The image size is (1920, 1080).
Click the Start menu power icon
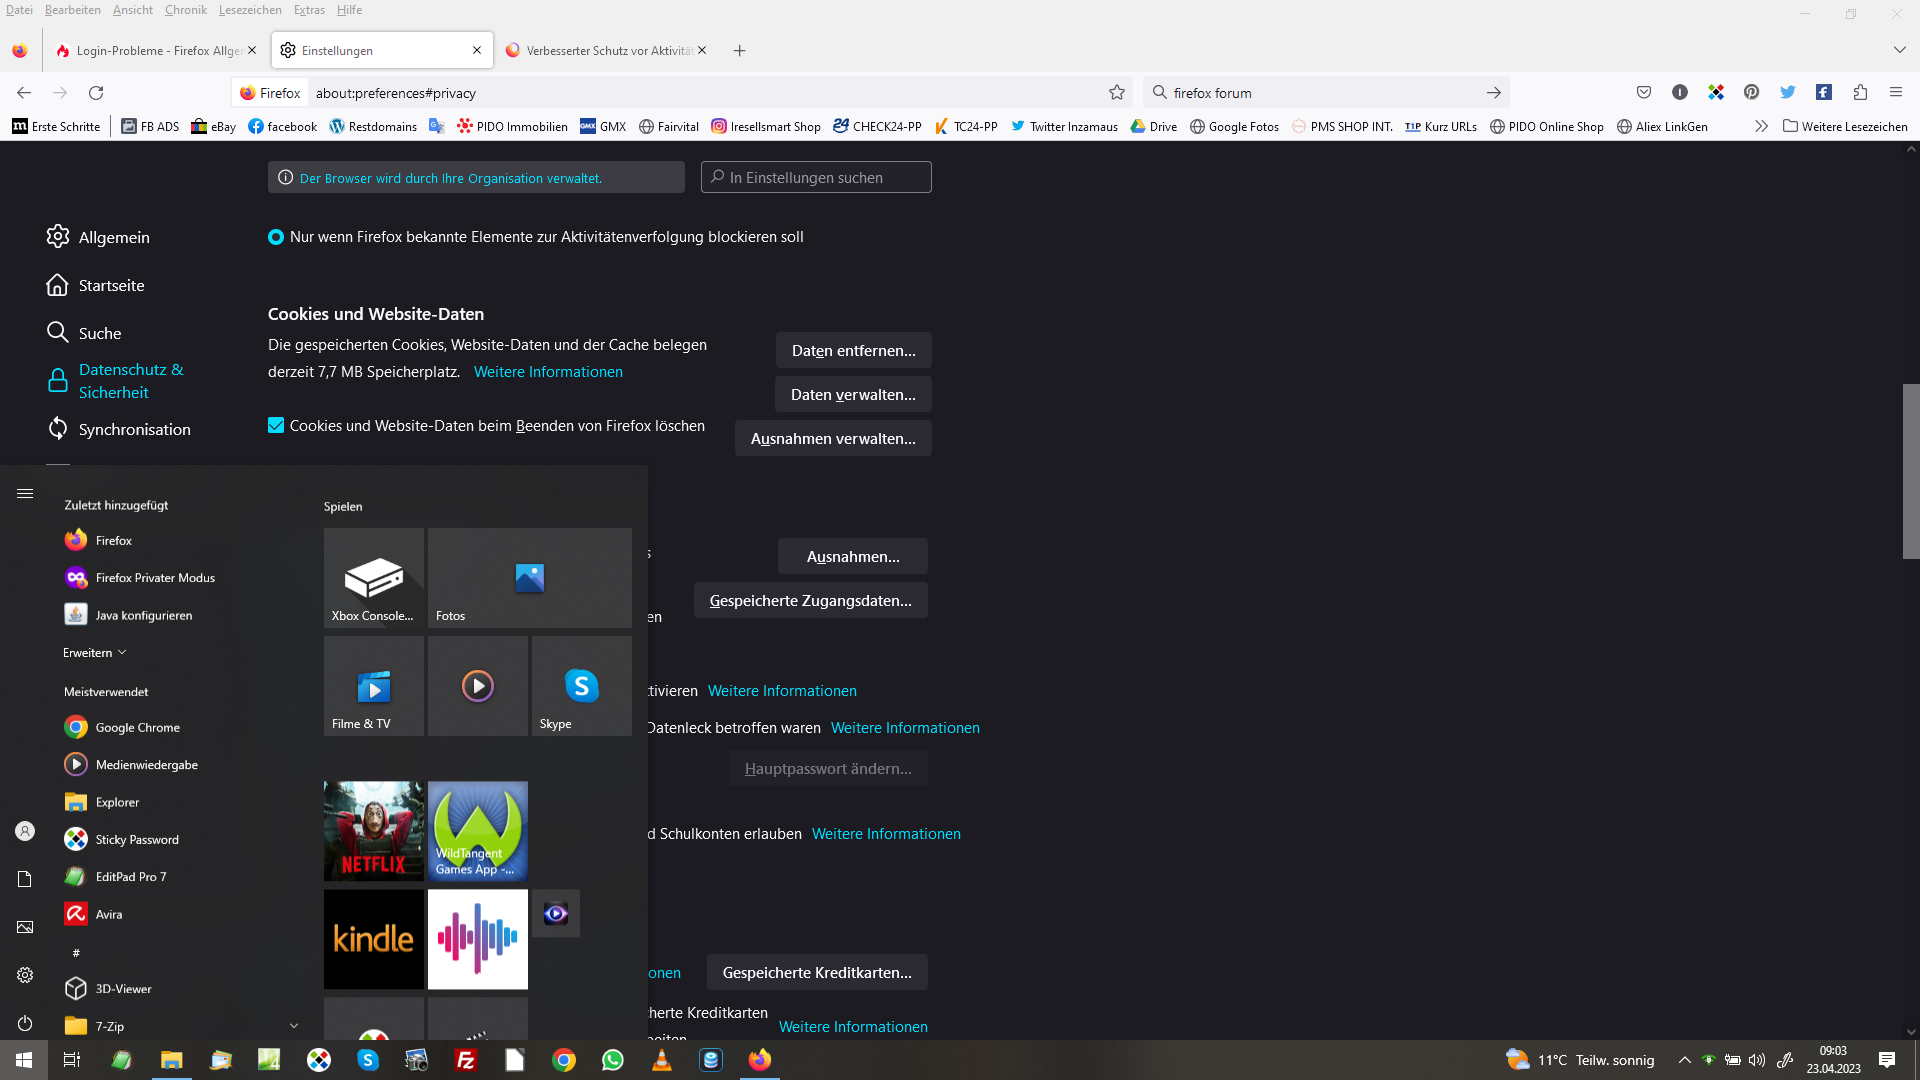[25, 1023]
